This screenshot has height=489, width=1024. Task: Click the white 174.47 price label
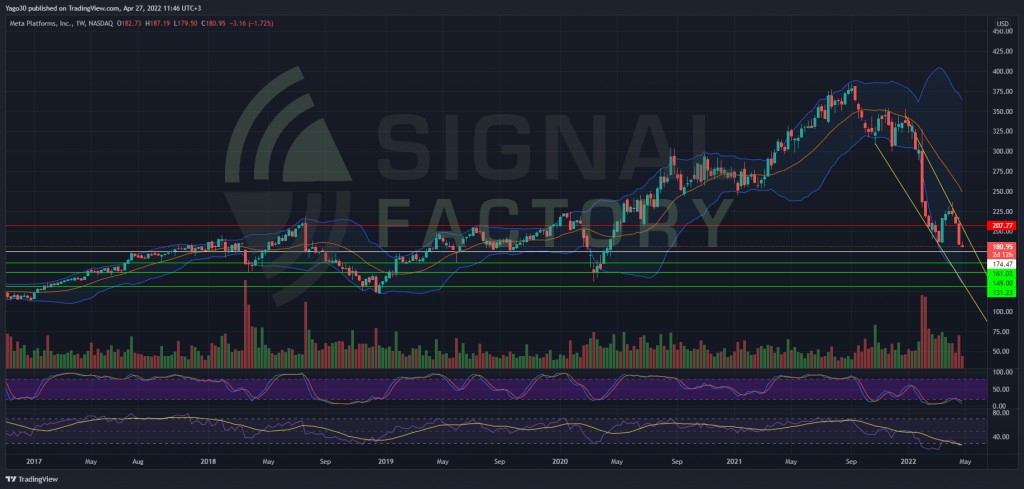1003,264
